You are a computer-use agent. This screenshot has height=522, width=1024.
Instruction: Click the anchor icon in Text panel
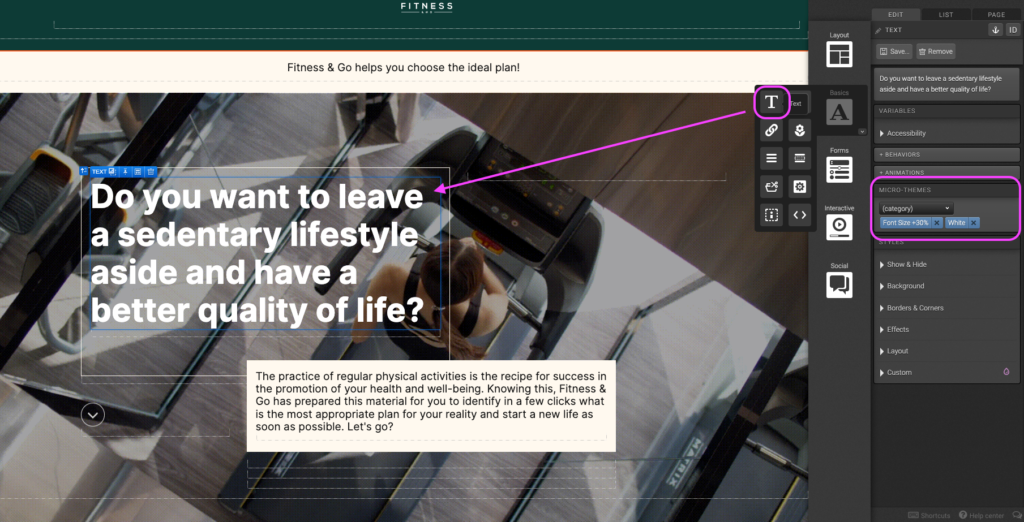tap(995, 30)
